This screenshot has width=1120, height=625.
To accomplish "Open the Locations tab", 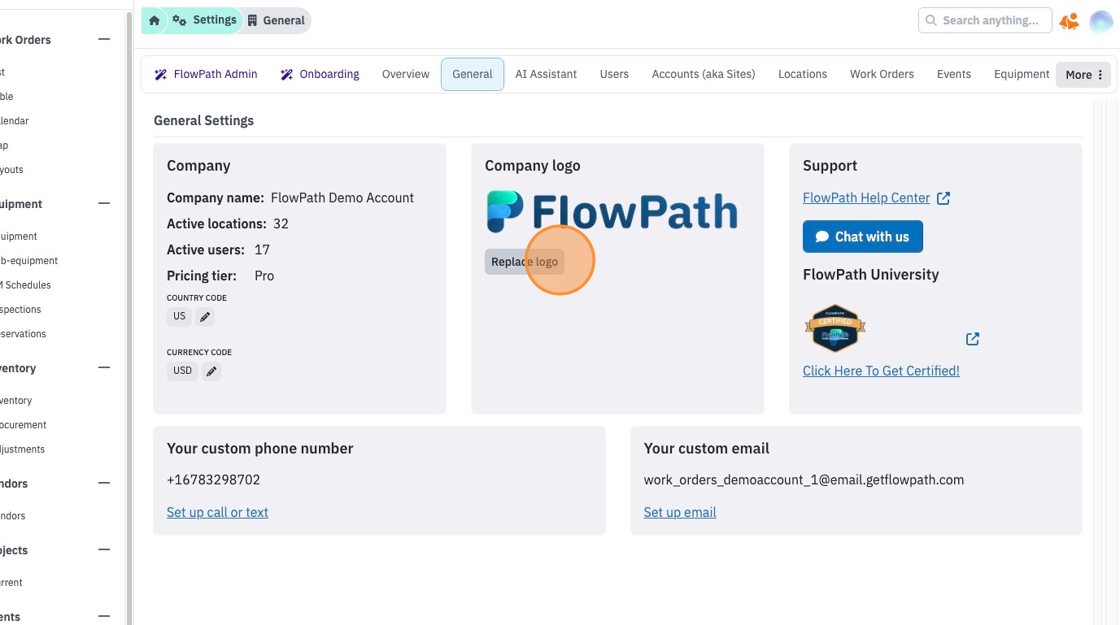I will (802, 74).
